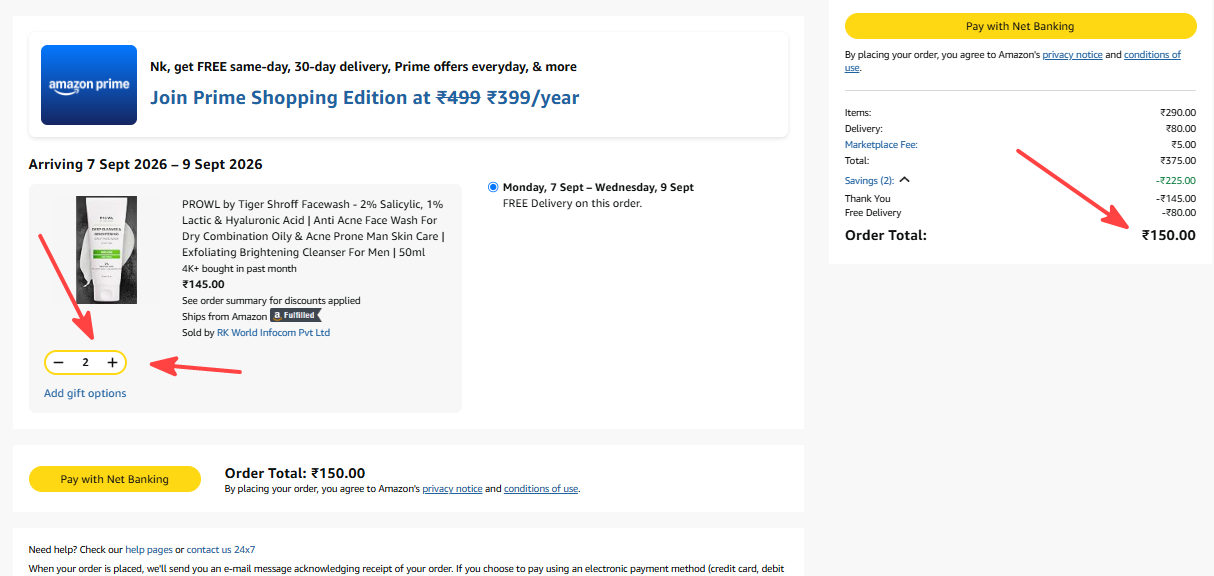Increase quantity with the plus icon
This screenshot has width=1214, height=576.
tap(112, 362)
